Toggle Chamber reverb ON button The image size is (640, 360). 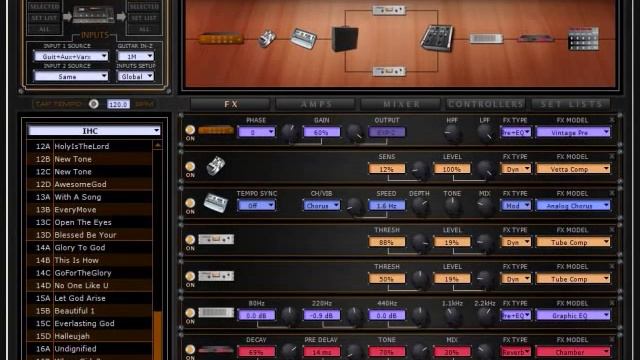(190, 349)
